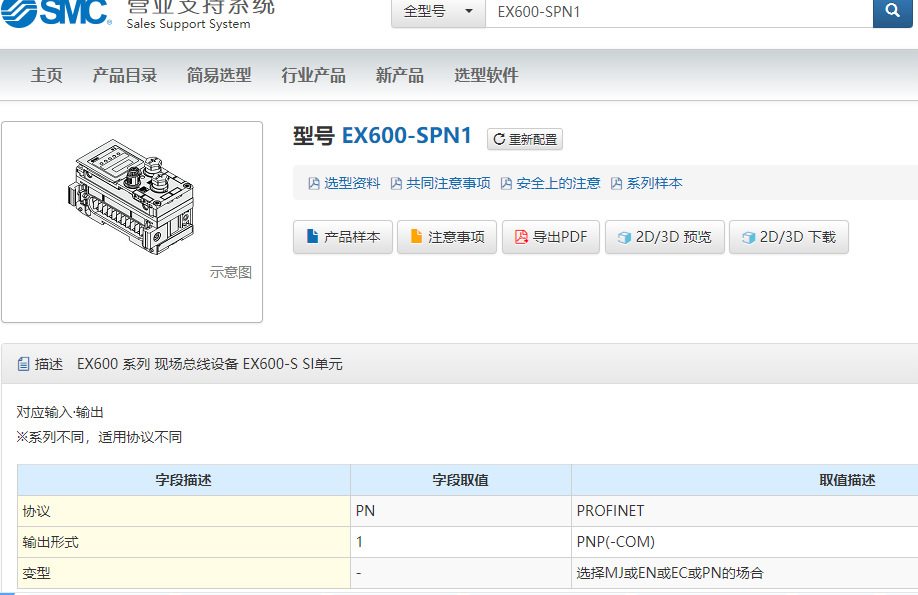Click the search magnifier button
Viewport: 918px width, 595px height.
point(892,12)
